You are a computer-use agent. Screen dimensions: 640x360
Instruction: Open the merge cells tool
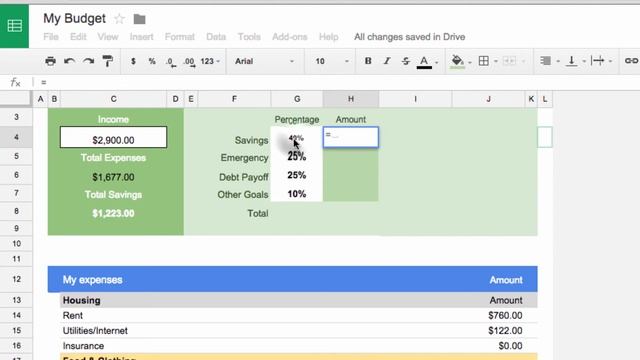coord(509,61)
